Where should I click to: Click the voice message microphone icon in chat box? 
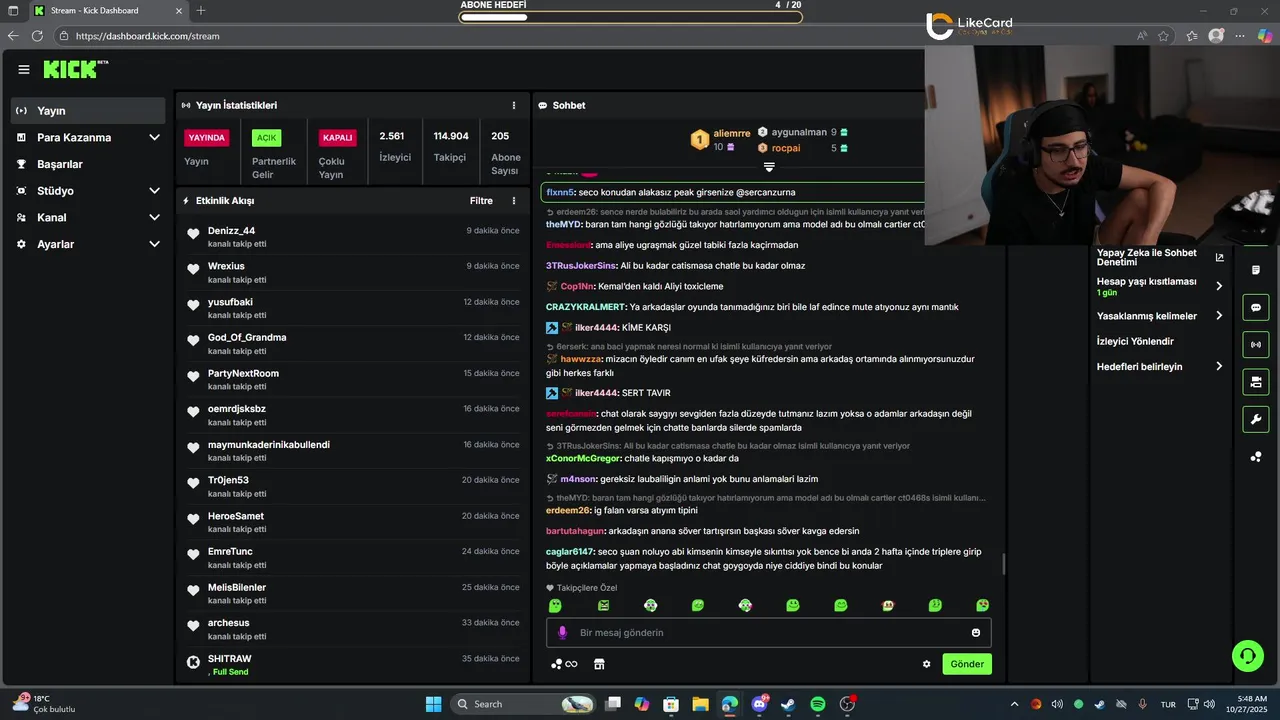click(x=562, y=632)
